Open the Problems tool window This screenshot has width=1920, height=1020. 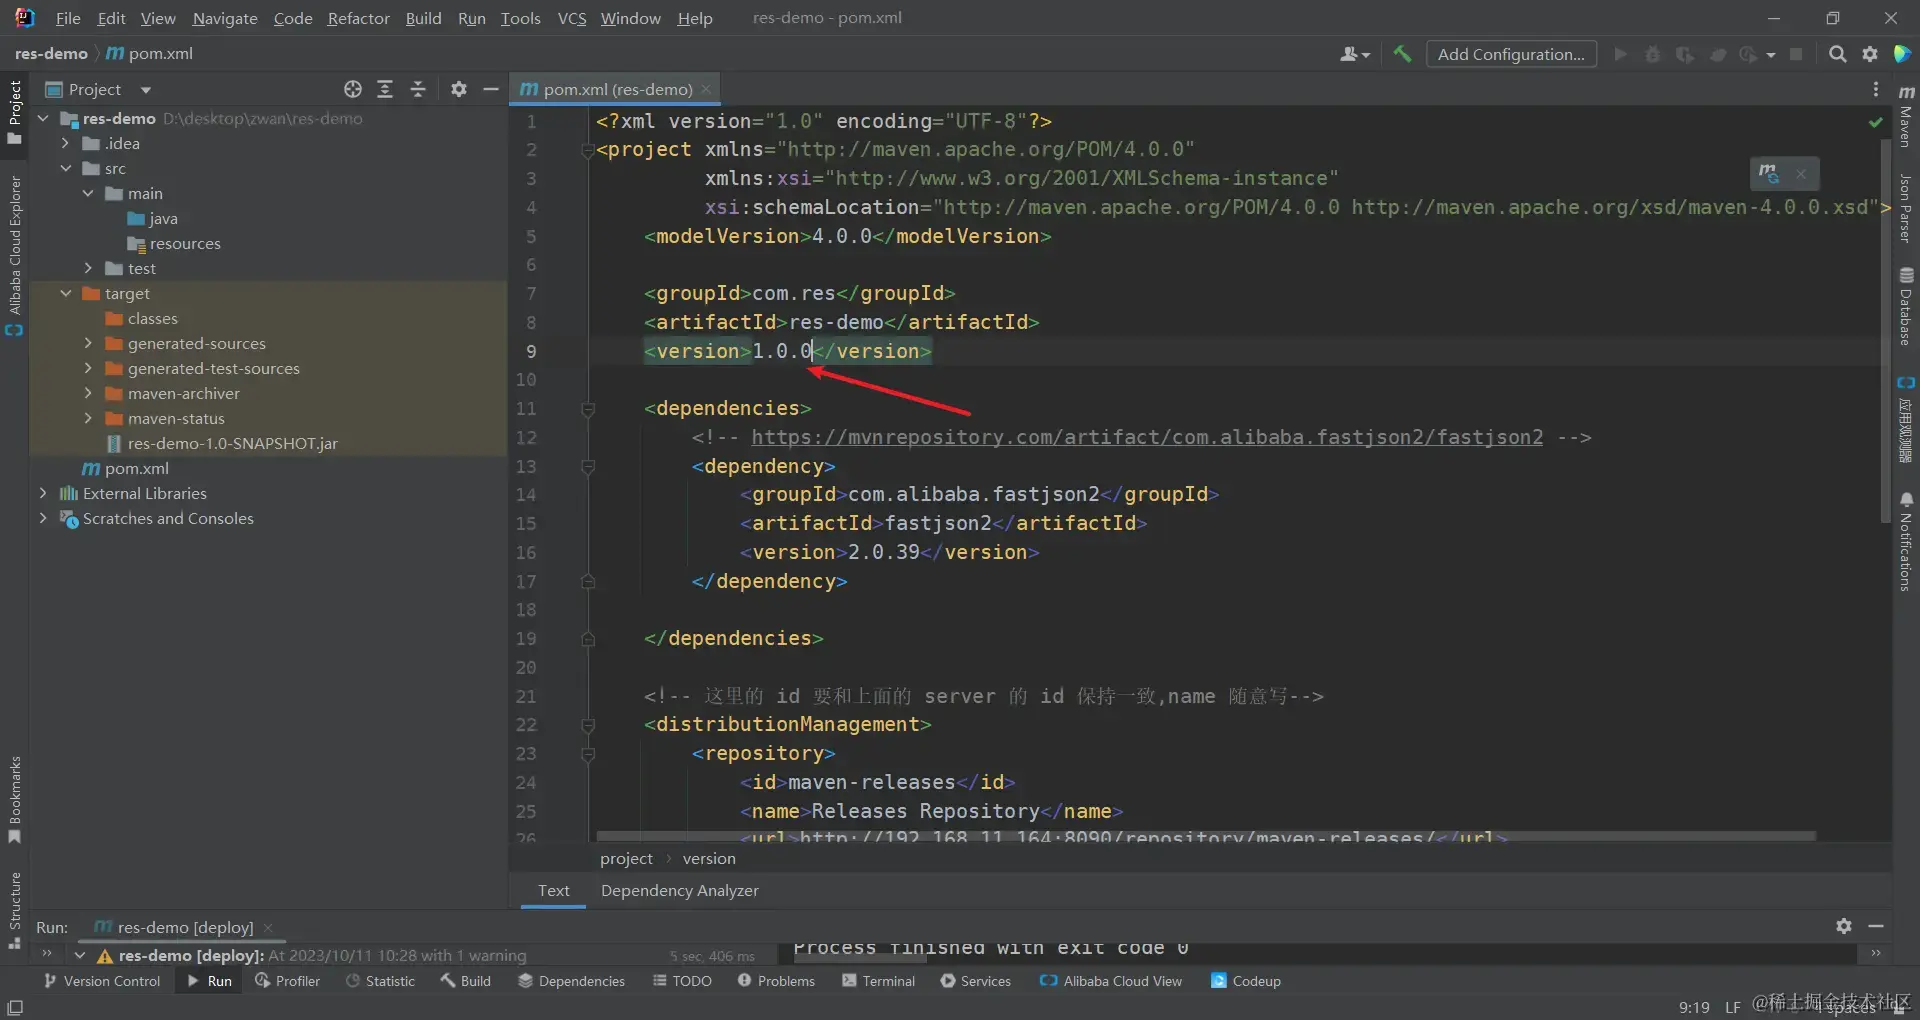776,981
